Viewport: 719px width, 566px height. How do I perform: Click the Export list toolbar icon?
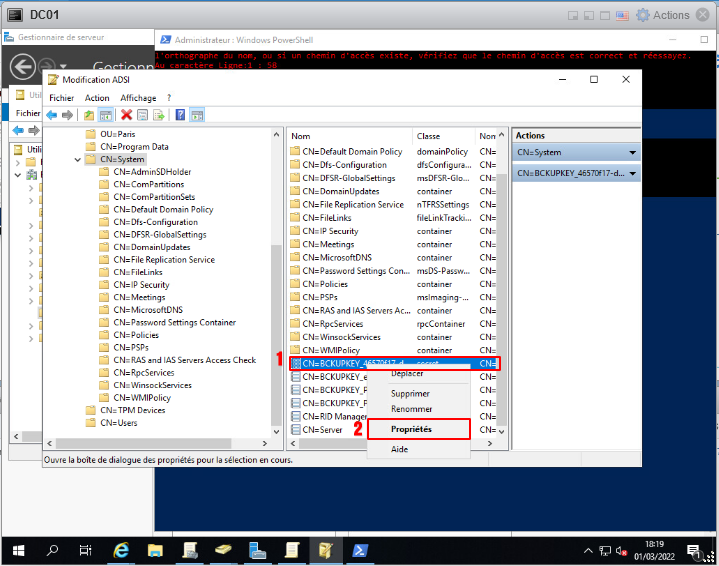(x=158, y=115)
